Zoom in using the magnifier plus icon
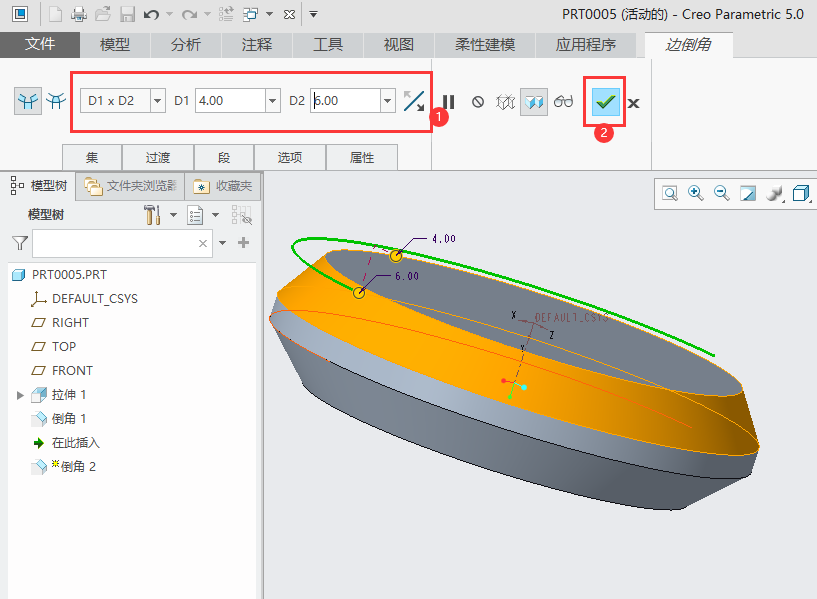 click(696, 193)
